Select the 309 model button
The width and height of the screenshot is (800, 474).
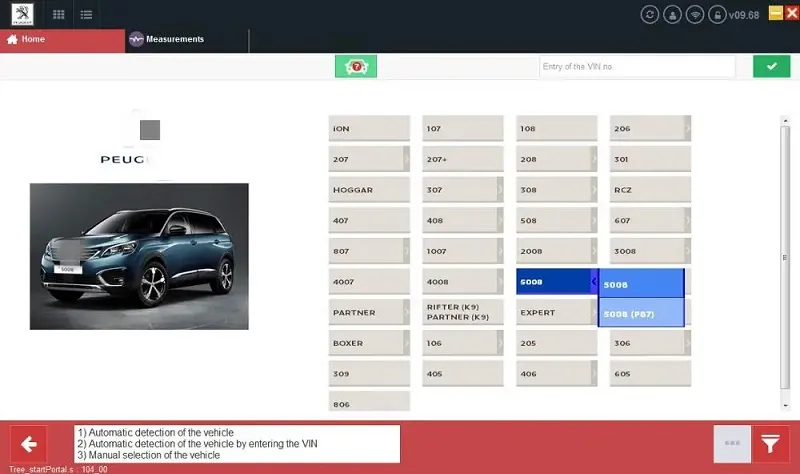coord(369,373)
